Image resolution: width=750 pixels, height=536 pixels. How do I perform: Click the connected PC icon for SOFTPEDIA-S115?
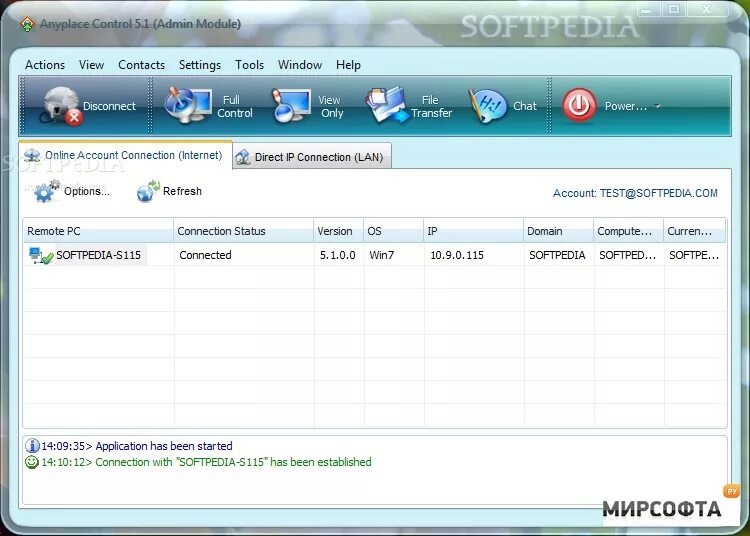(41, 256)
